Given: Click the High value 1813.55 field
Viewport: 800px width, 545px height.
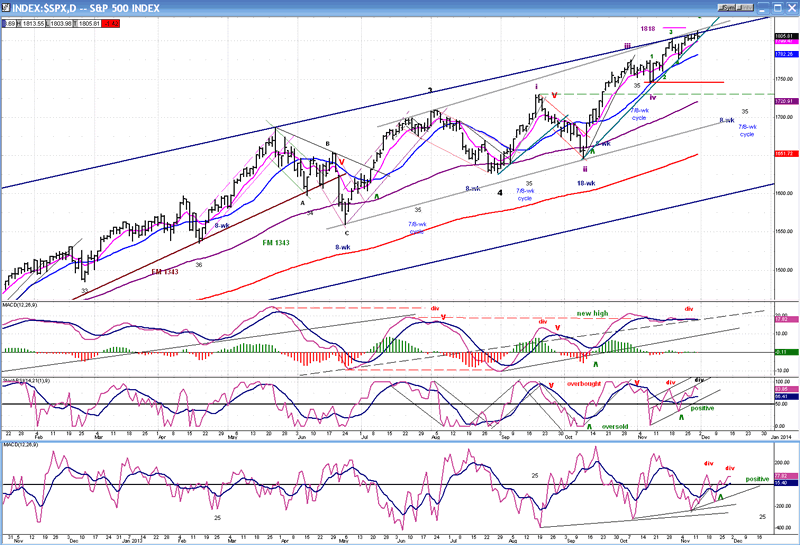Looking at the screenshot, I should pyautogui.click(x=31, y=23).
